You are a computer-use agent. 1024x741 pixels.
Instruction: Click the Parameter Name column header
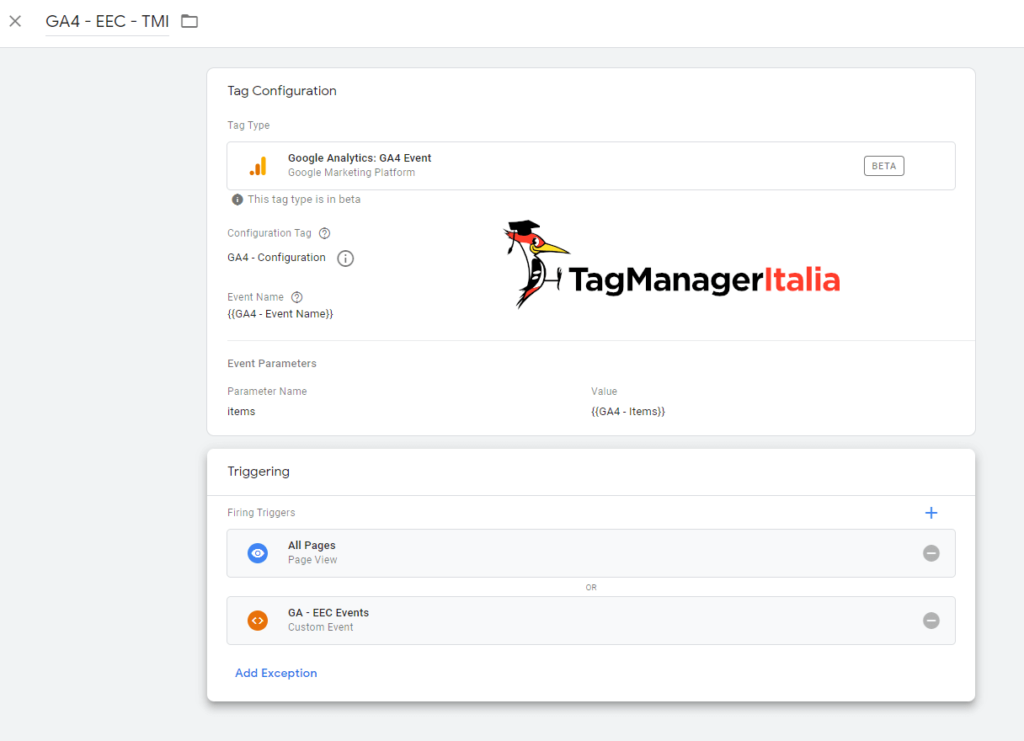267,392
